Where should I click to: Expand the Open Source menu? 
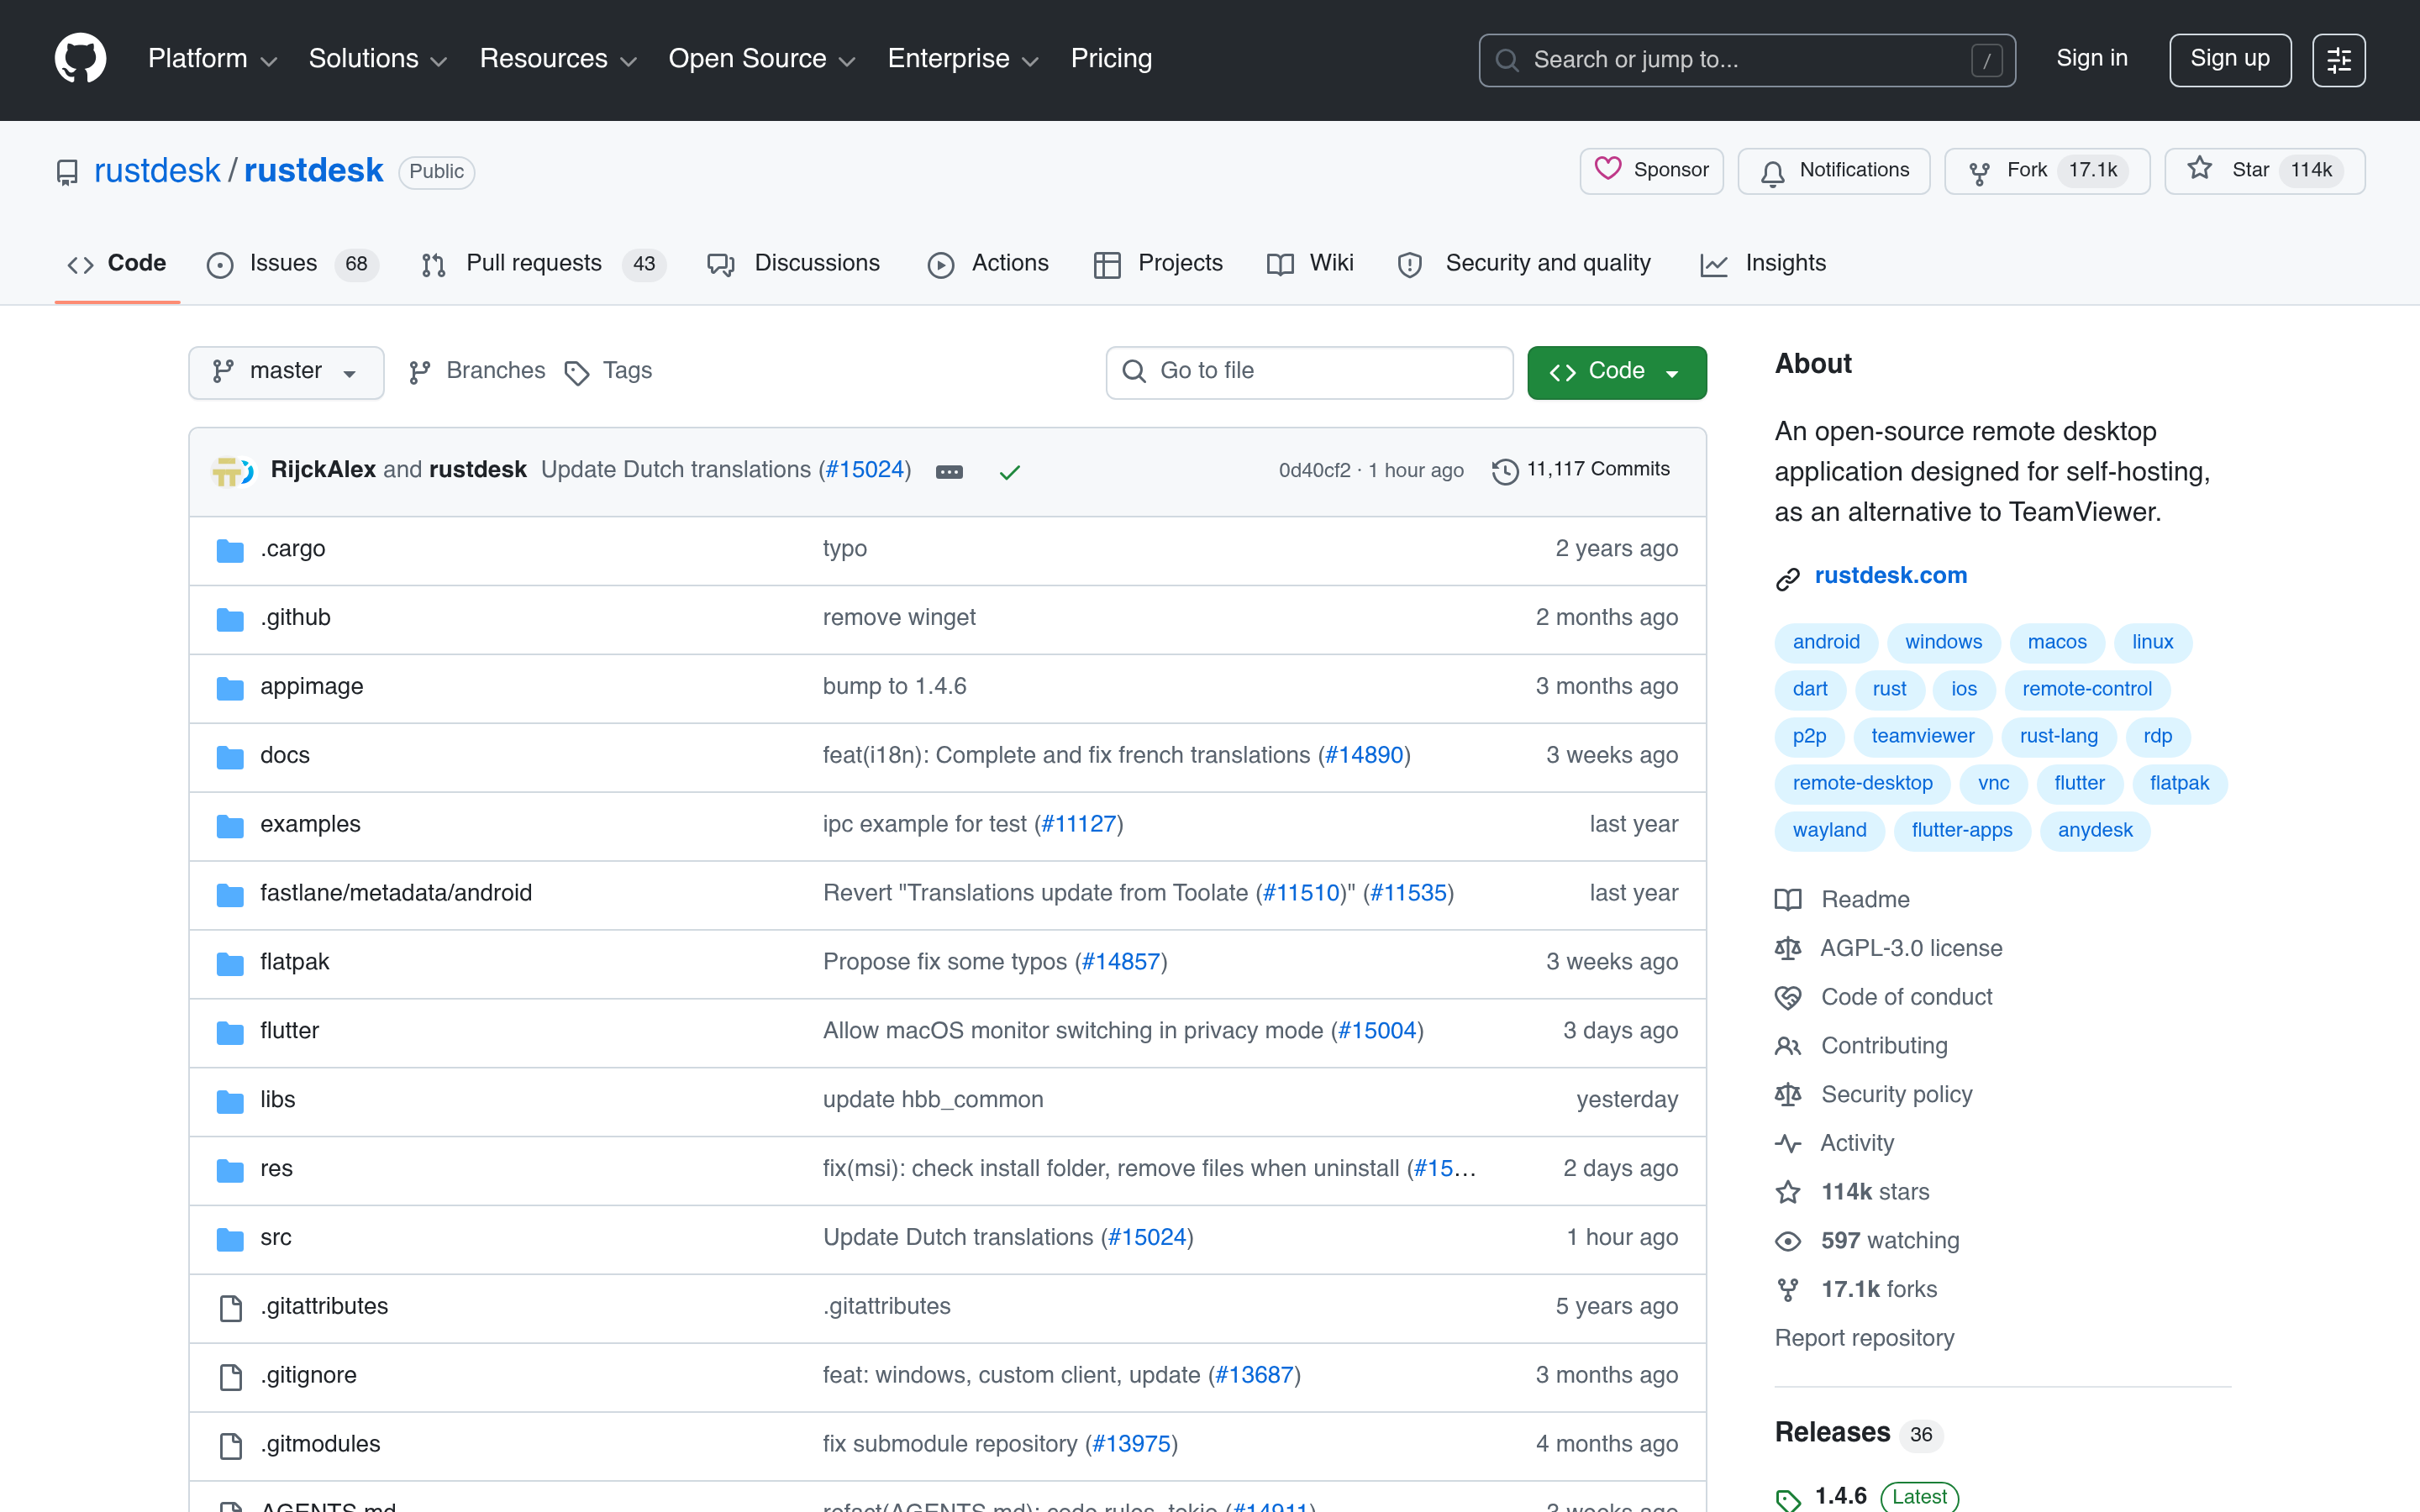click(x=761, y=59)
